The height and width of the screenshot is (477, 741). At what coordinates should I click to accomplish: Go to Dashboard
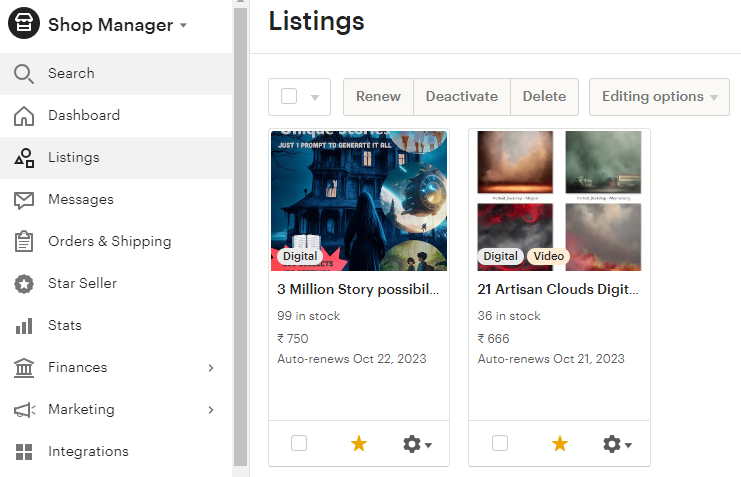(116, 116)
